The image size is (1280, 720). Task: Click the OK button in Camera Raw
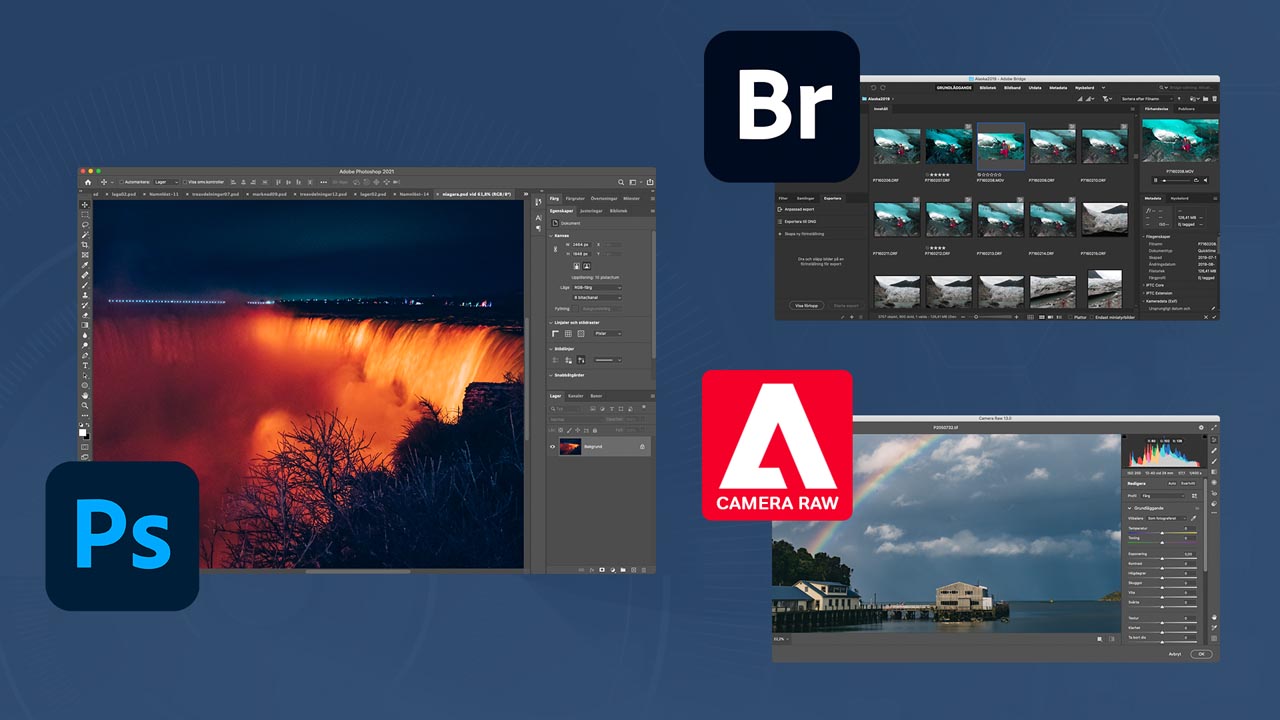[1201, 654]
